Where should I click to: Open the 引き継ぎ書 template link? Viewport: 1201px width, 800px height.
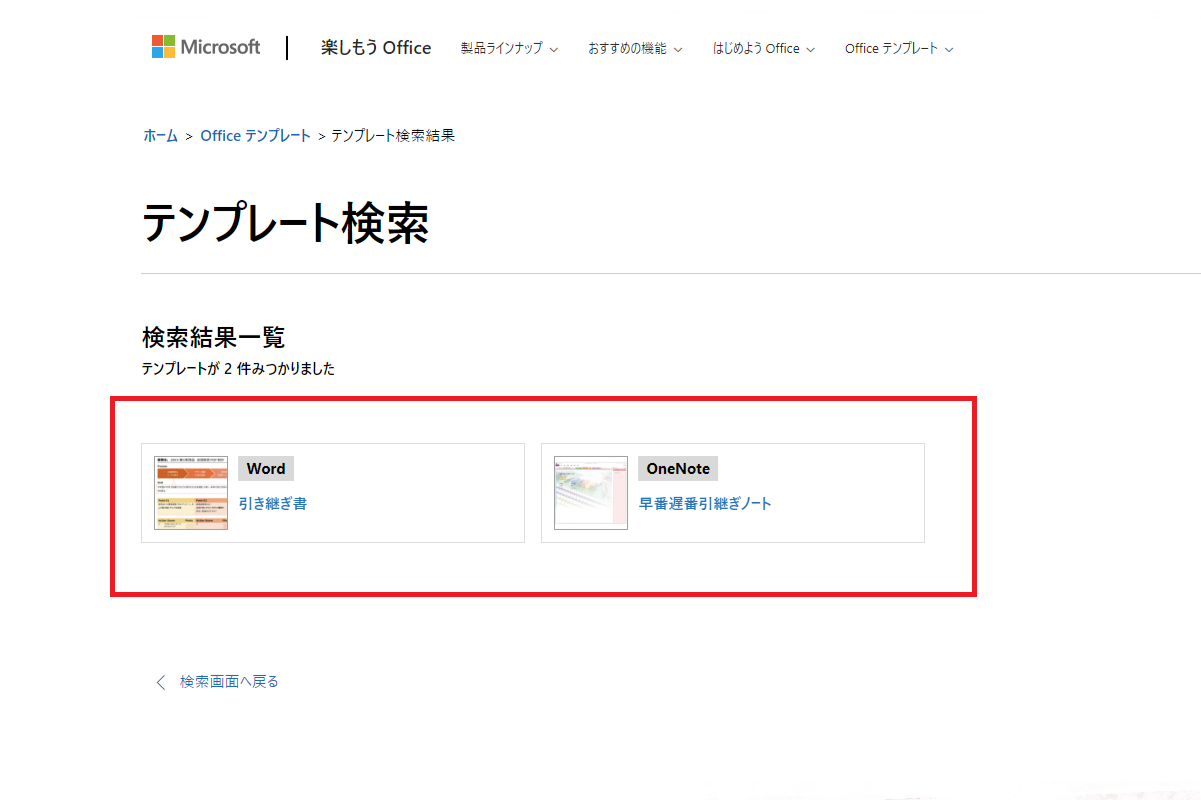(273, 504)
